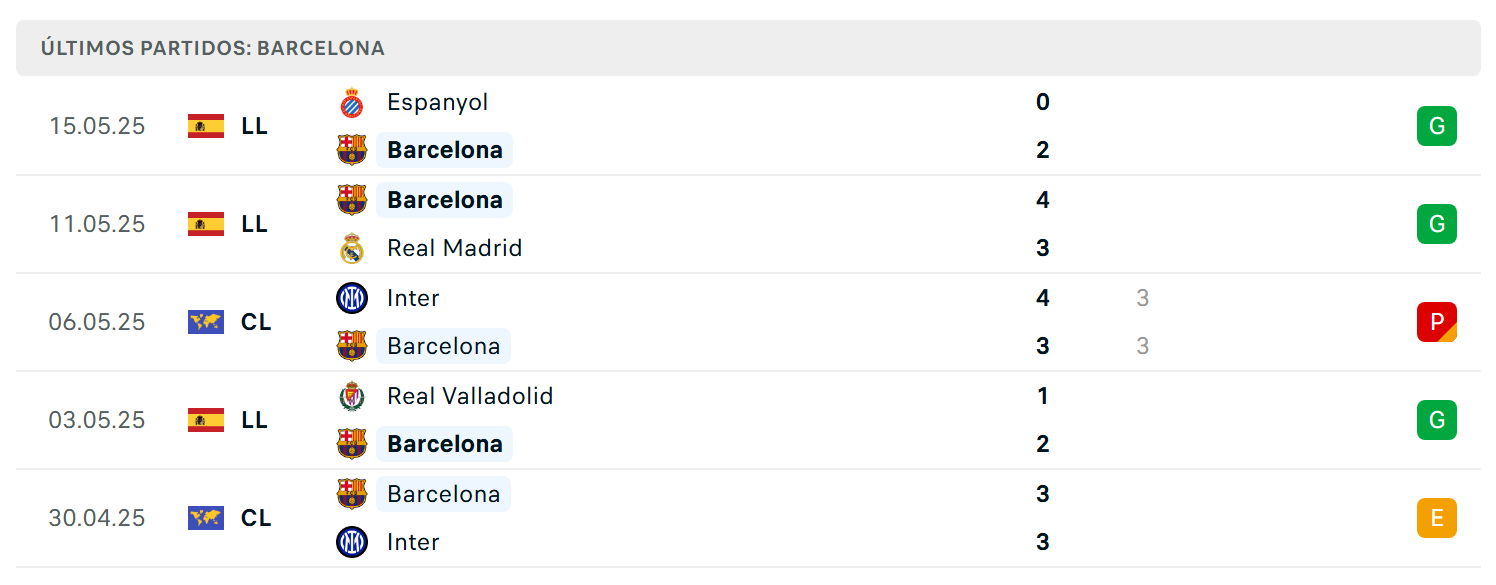Click the LL league label for 03.05.25
The image size is (1496, 585).
[x=254, y=420]
